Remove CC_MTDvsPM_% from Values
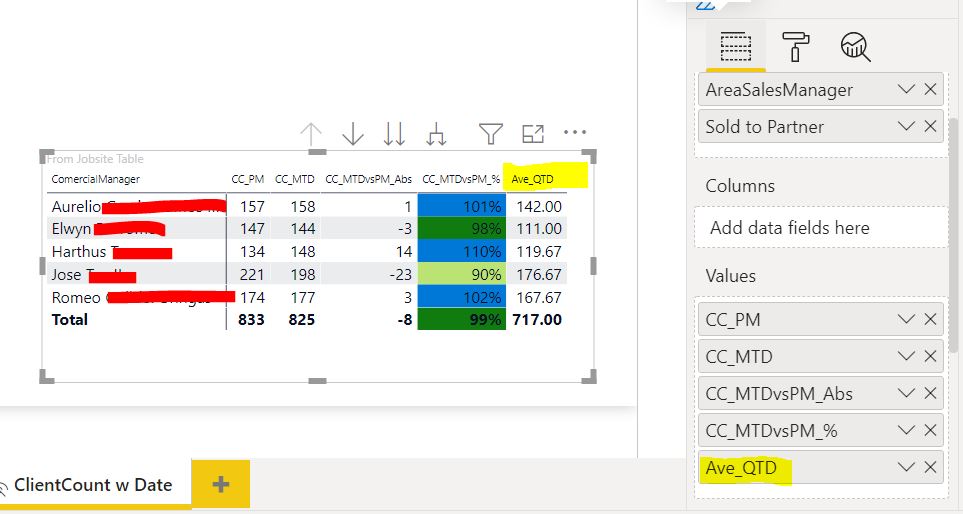The width and height of the screenshot is (963, 514). [930, 430]
